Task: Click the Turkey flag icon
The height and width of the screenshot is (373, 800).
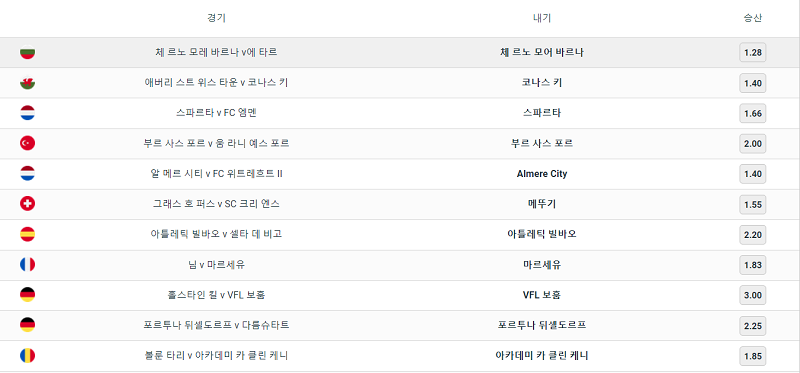Action: [27, 143]
